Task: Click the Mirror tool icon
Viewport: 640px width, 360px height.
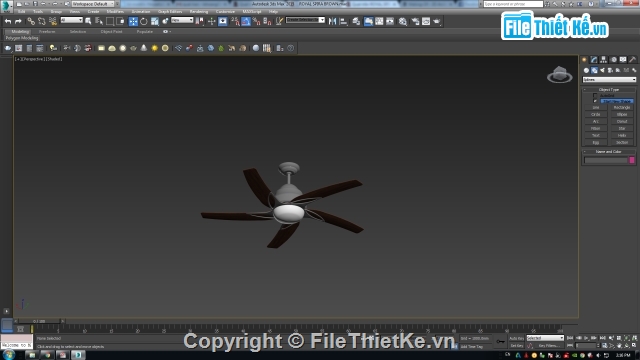Action: coord(333,21)
